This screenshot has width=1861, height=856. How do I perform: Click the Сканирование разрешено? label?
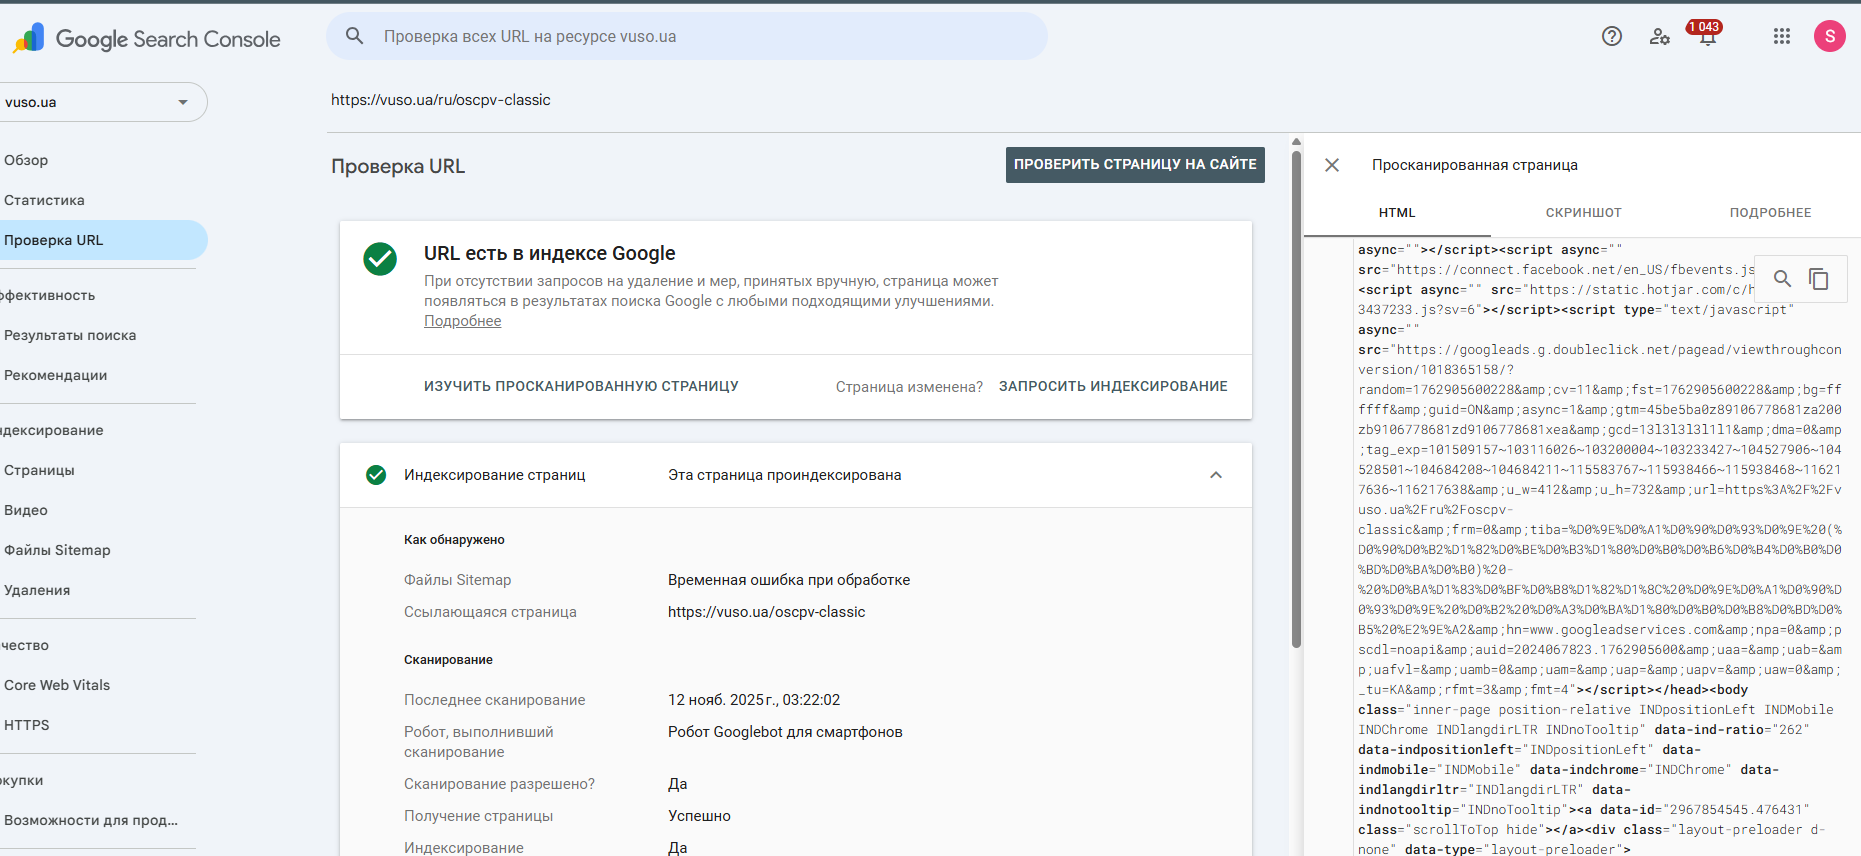pos(499,784)
